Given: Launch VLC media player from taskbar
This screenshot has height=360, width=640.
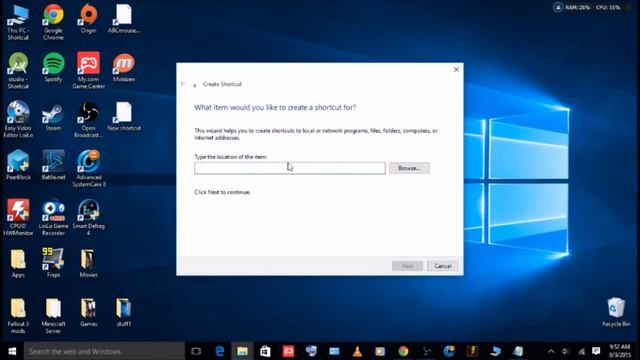Looking at the screenshot, I should [x=357, y=351].
